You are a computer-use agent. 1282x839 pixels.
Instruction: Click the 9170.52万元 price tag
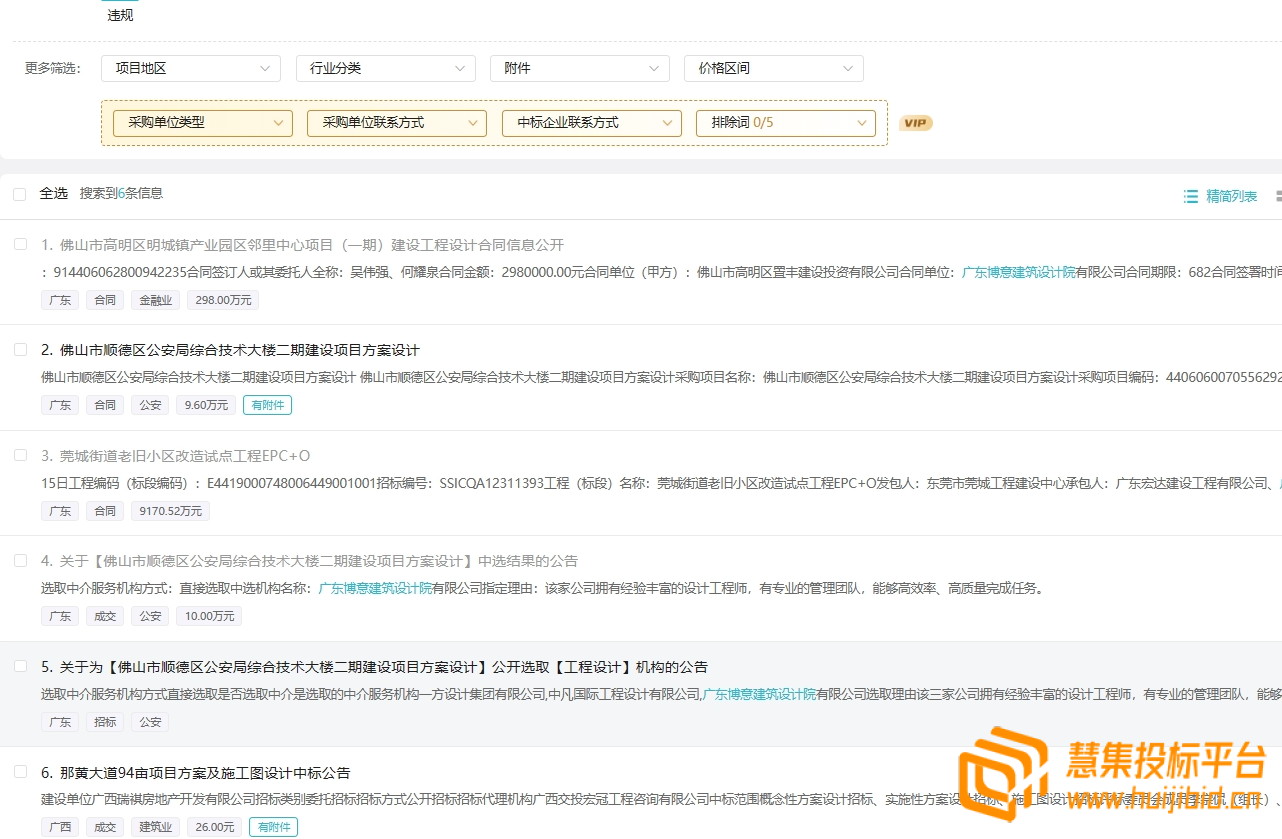170,511
